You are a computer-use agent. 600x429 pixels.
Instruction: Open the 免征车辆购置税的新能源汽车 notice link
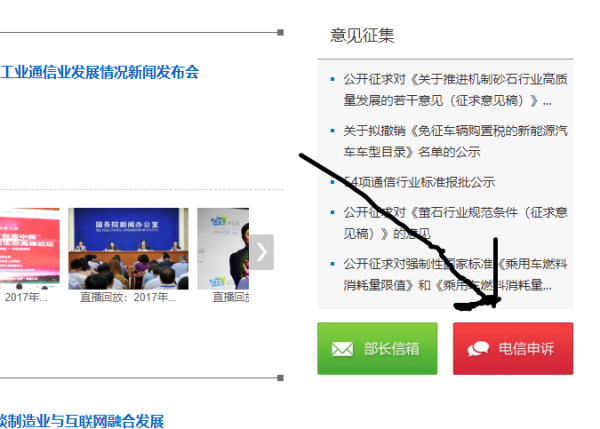[x=455, y=141]
